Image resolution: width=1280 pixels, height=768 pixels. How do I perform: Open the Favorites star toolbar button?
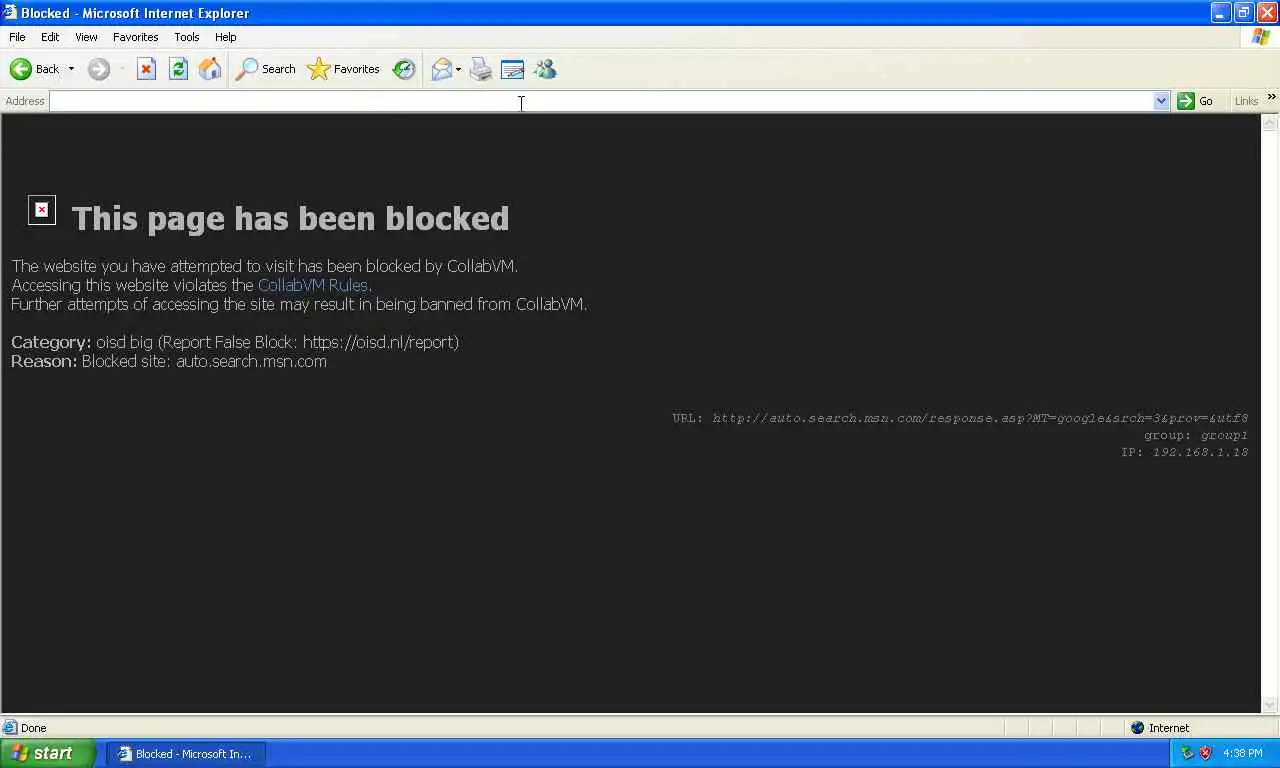344,69
